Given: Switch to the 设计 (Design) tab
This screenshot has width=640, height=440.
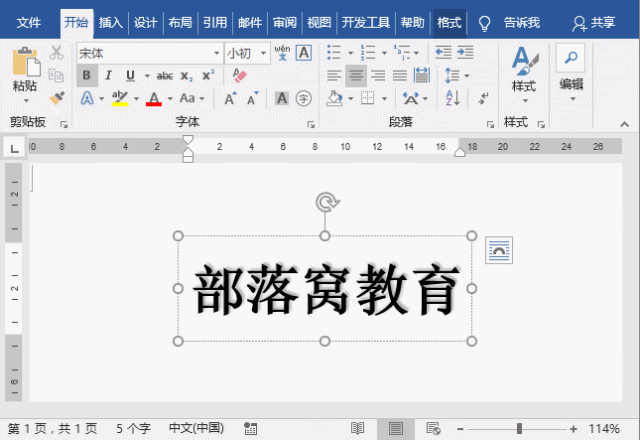Looking at the screenshot, I should pyautogui.click(x=145, y=23).
